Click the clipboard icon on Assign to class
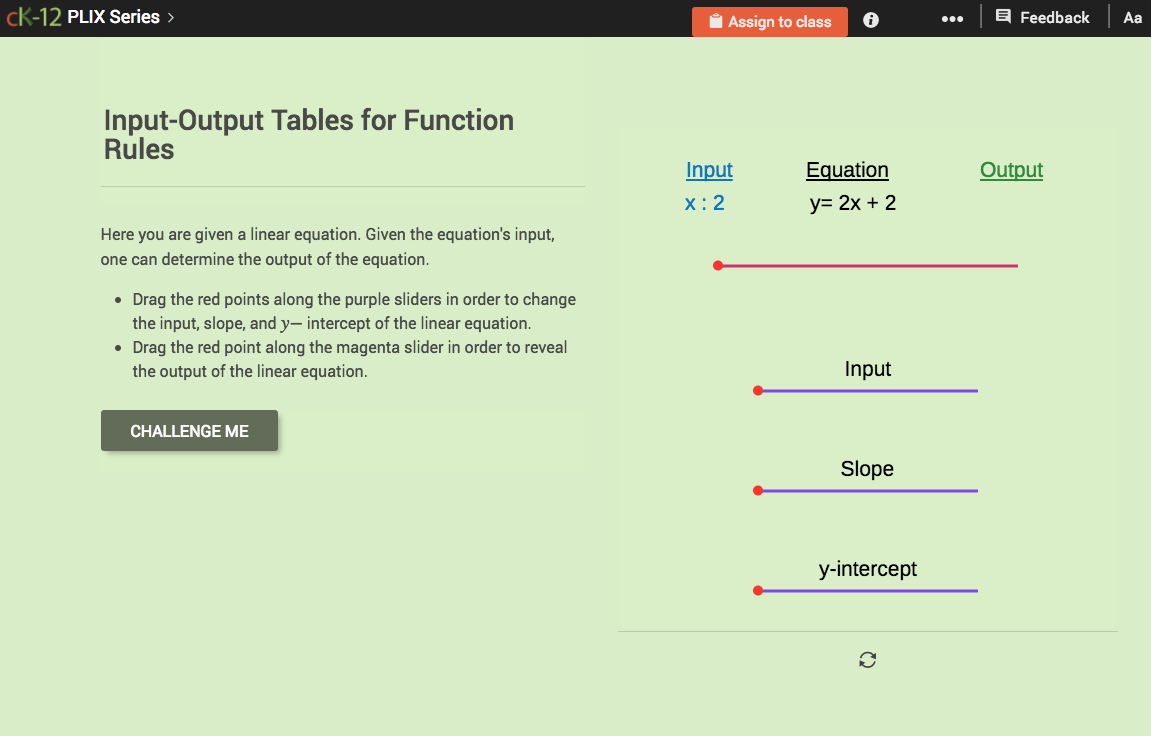The width and height of the screenshot is (1151, 736). [x=715, y=21]
